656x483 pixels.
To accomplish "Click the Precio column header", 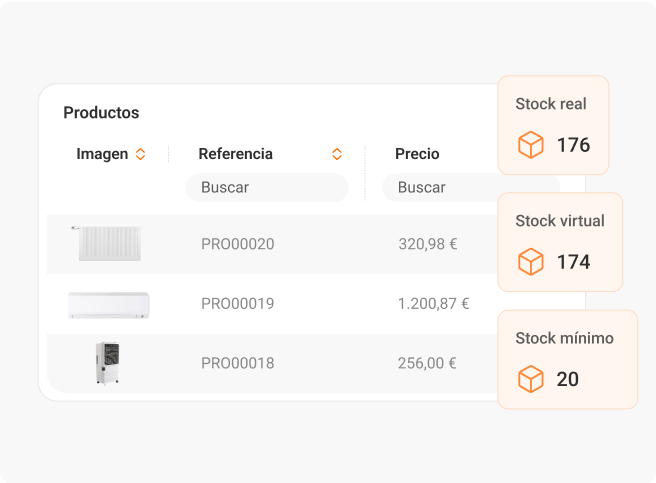I will (417, 154).
